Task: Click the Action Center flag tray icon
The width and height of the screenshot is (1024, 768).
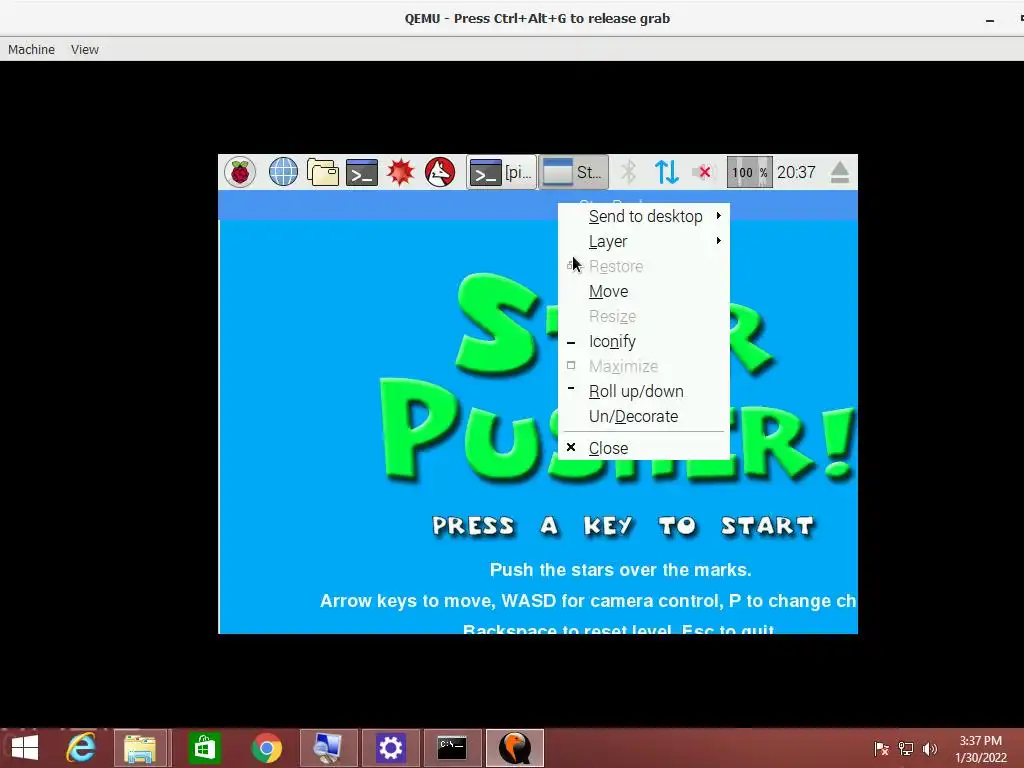Action: [881, 748]
